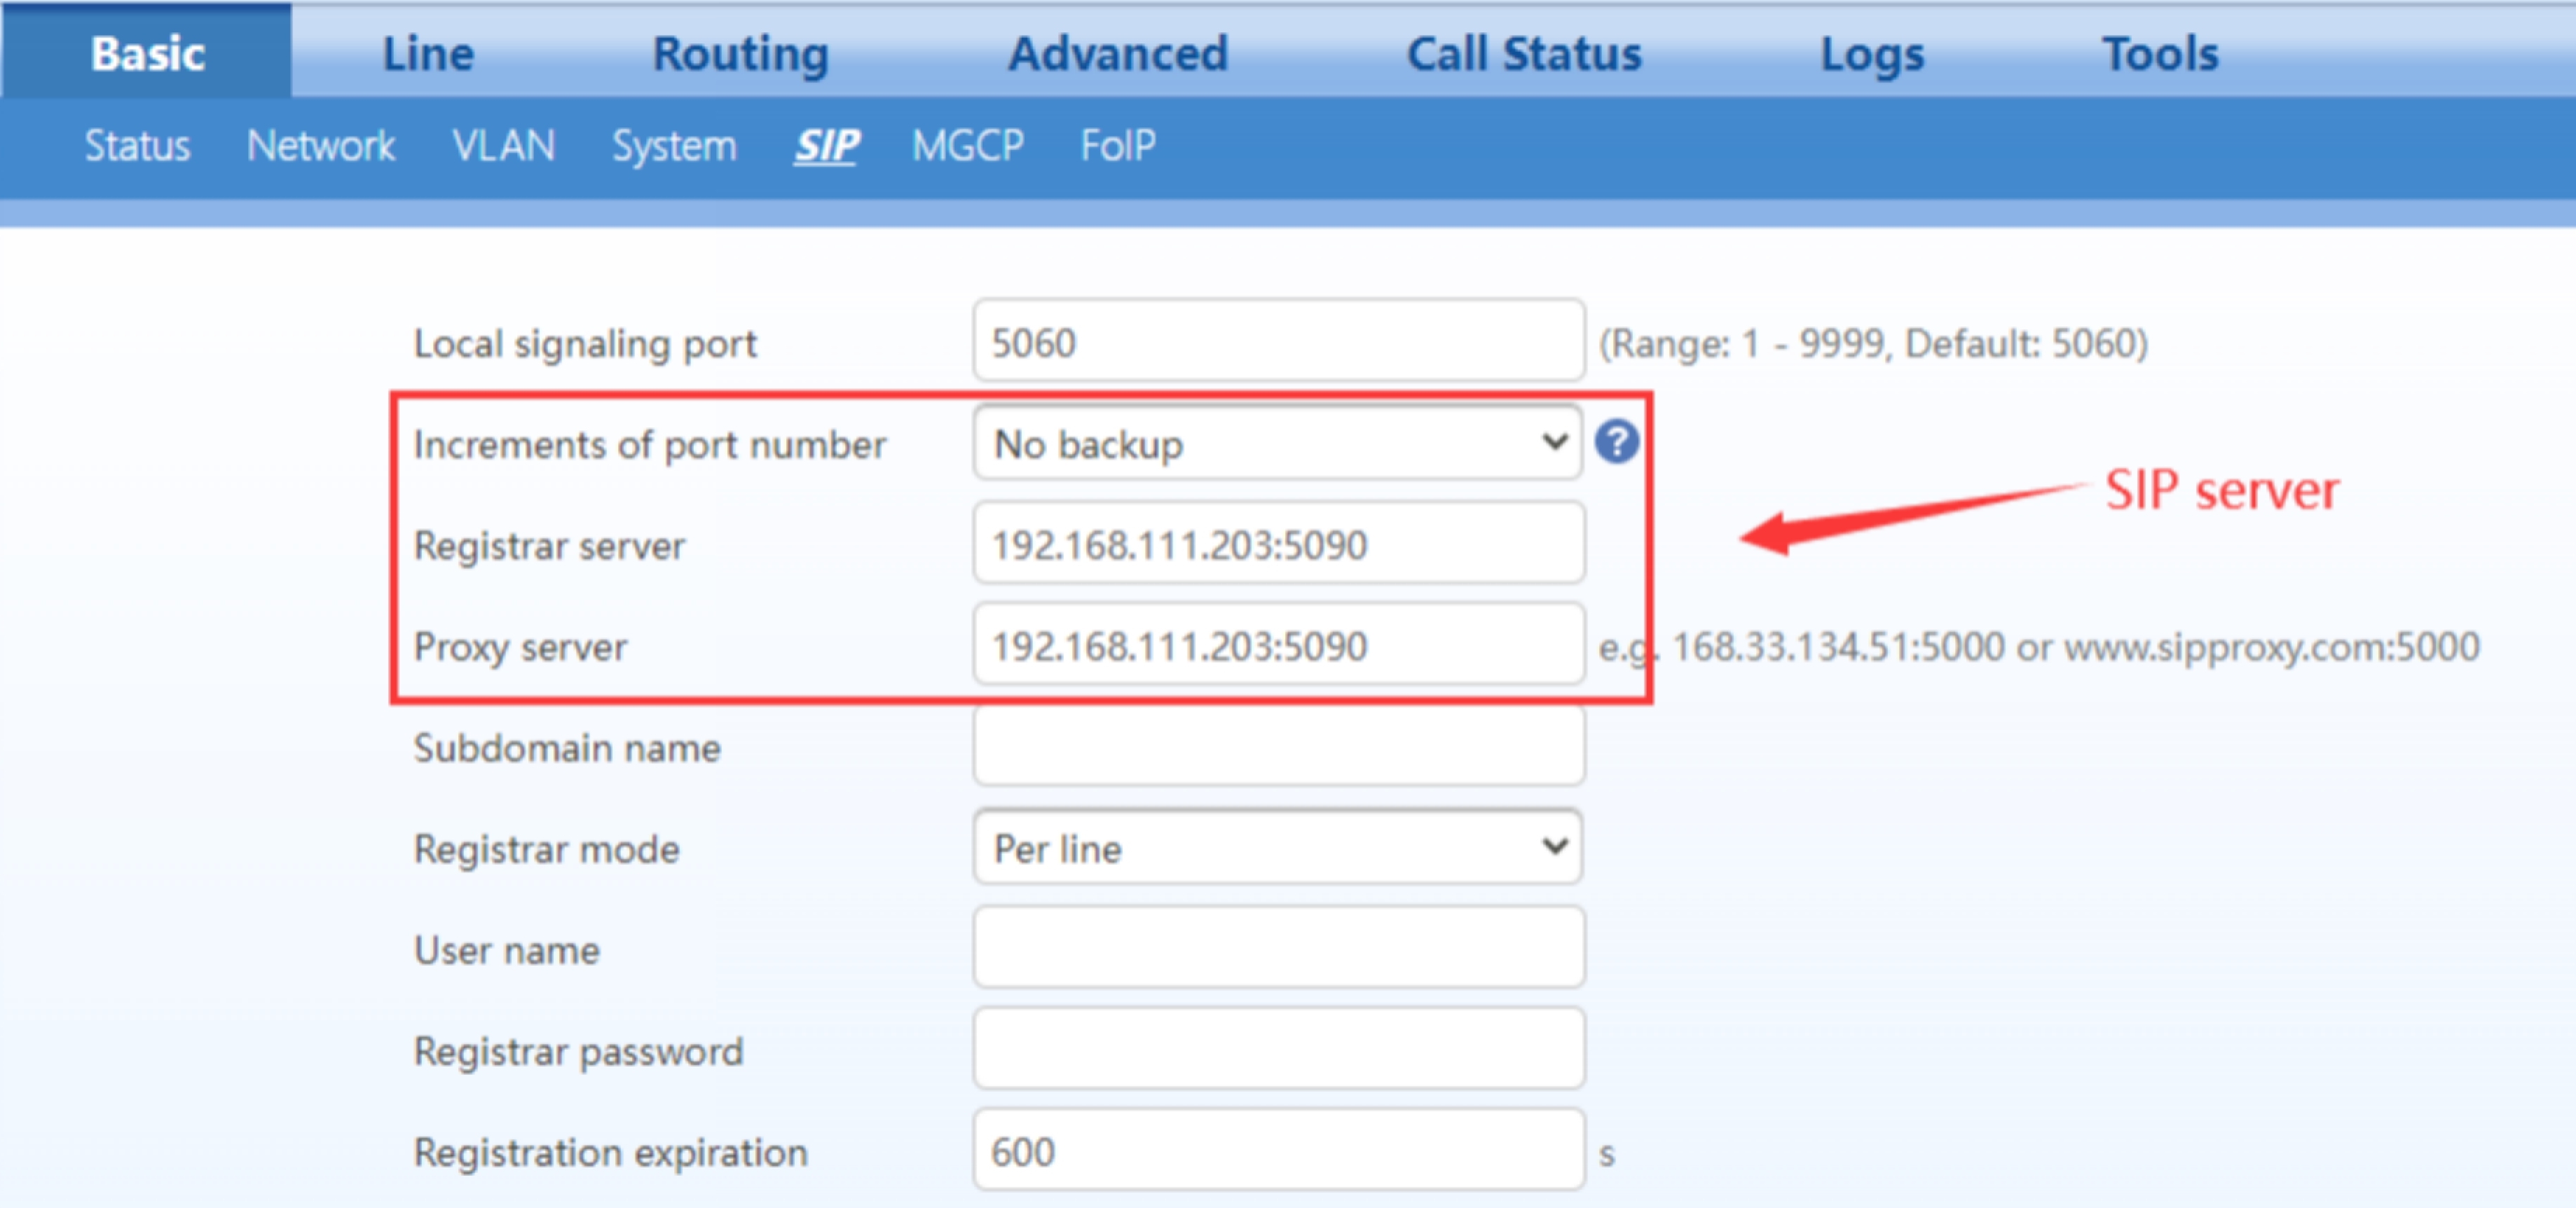Focus the Registrar server input field
The width and height of the screenshot is (2576, 1208).
pyautogui.click(x=1277, y=544)
